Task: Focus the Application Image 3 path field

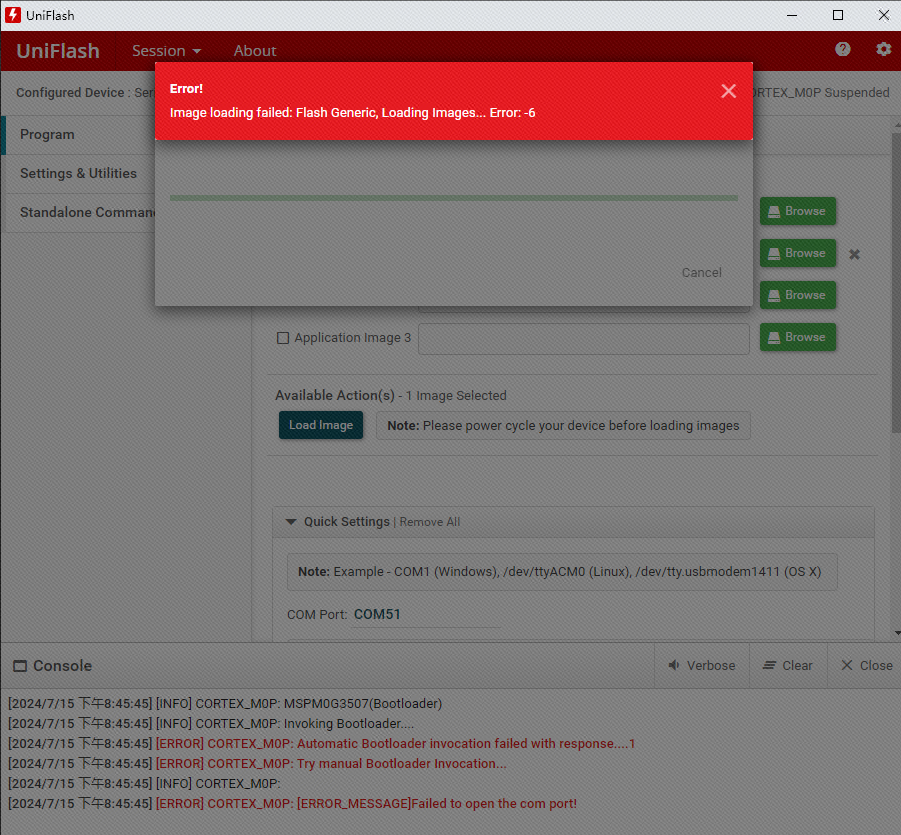Action: pos(583,338)
